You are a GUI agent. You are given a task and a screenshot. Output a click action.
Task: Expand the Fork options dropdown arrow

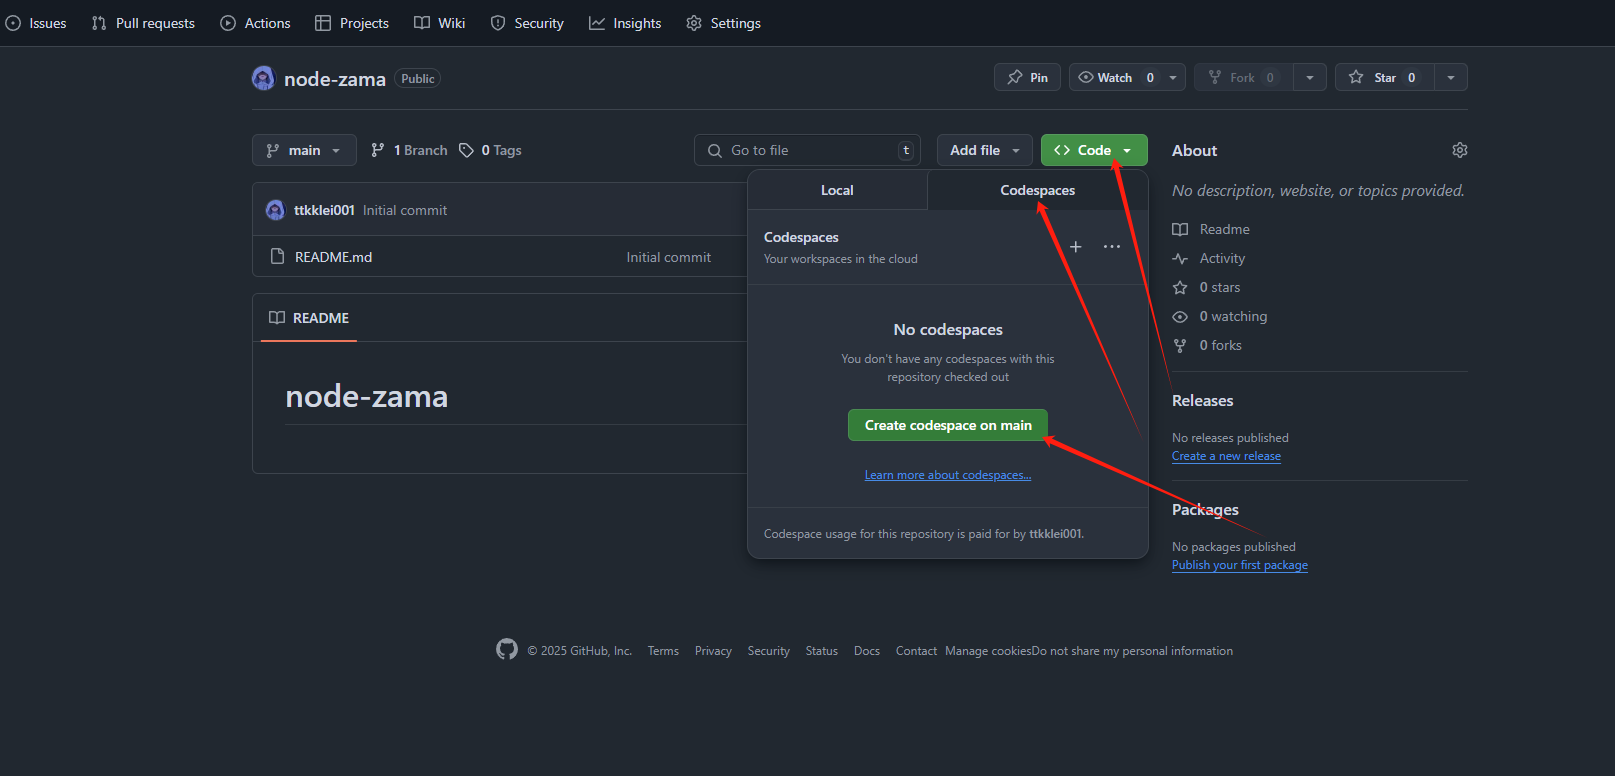tap(1310, 77)
